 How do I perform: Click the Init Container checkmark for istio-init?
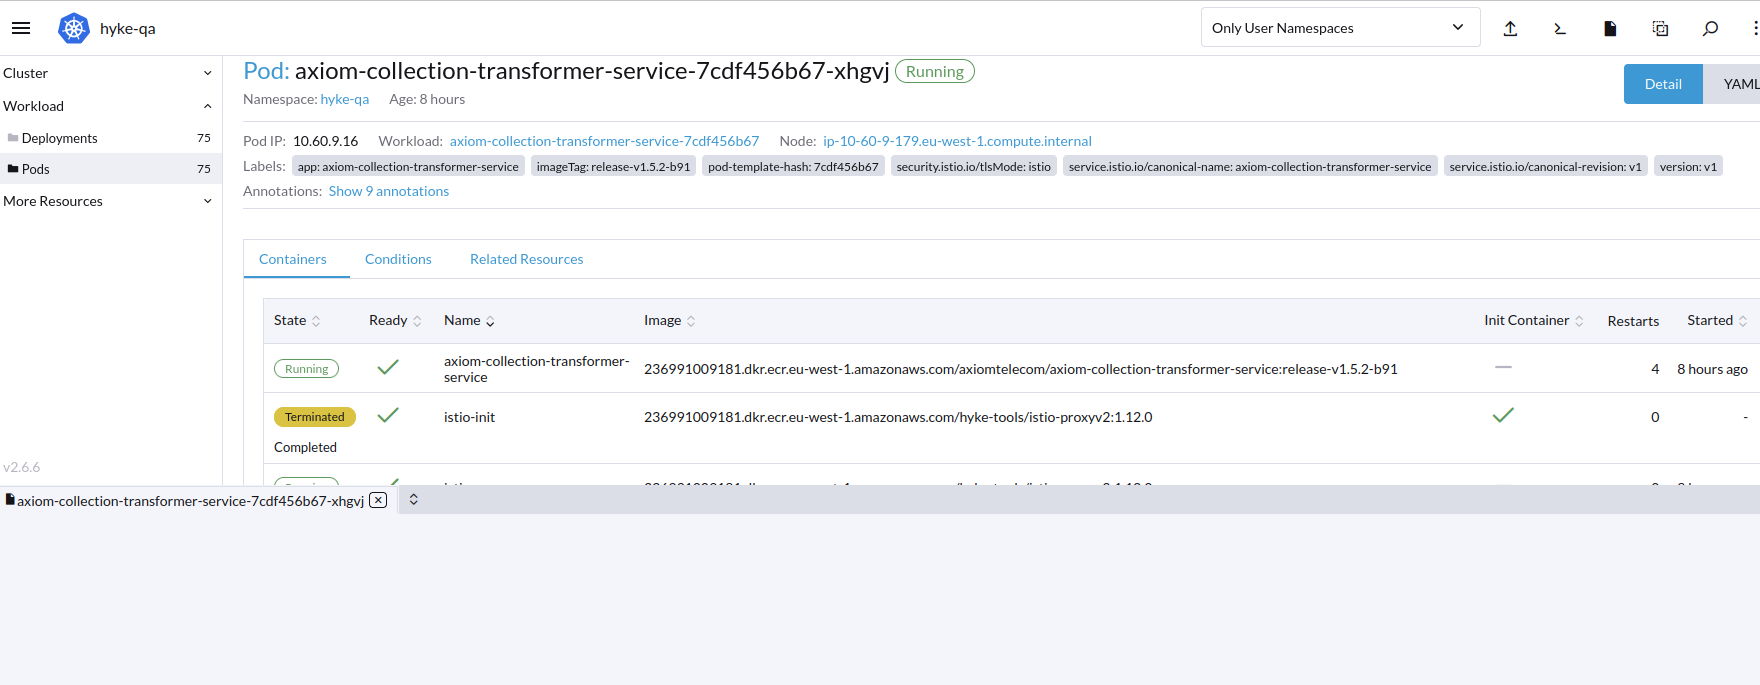click(1503, 414)
